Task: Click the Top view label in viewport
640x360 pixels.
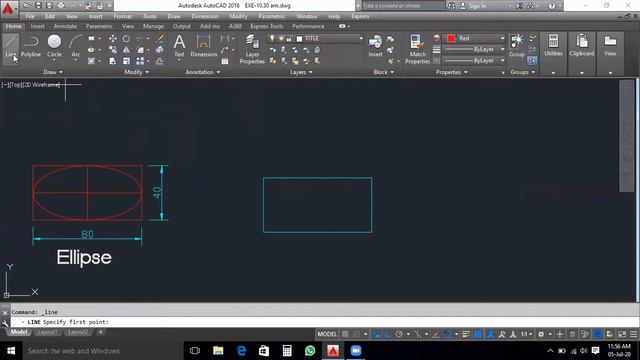Action: [16, 85]
